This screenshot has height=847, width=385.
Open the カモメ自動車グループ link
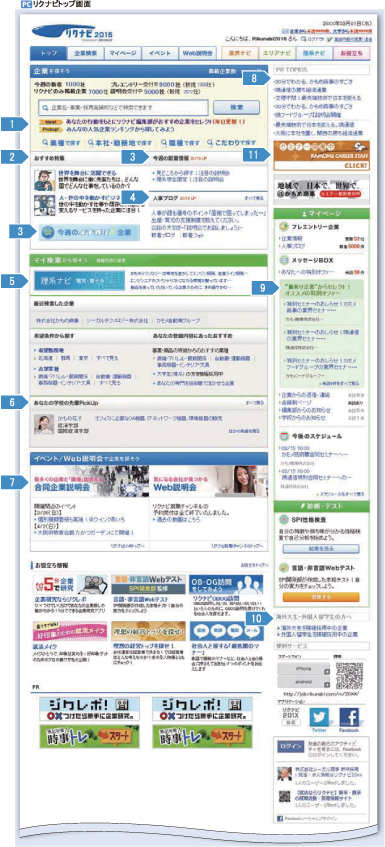pos(177,320)
